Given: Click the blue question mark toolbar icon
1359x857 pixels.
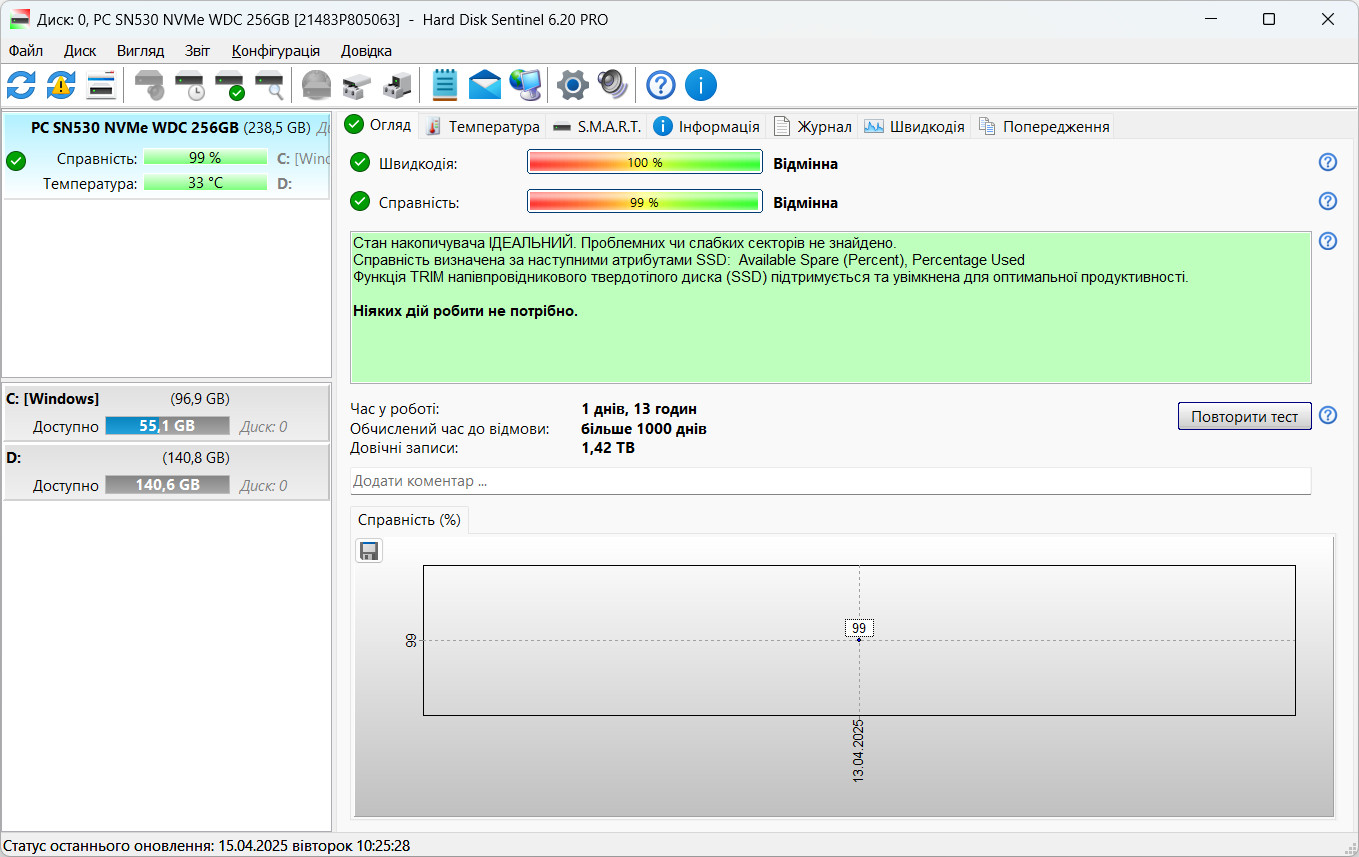Looking at the screenshot, I should coord(660,85).
